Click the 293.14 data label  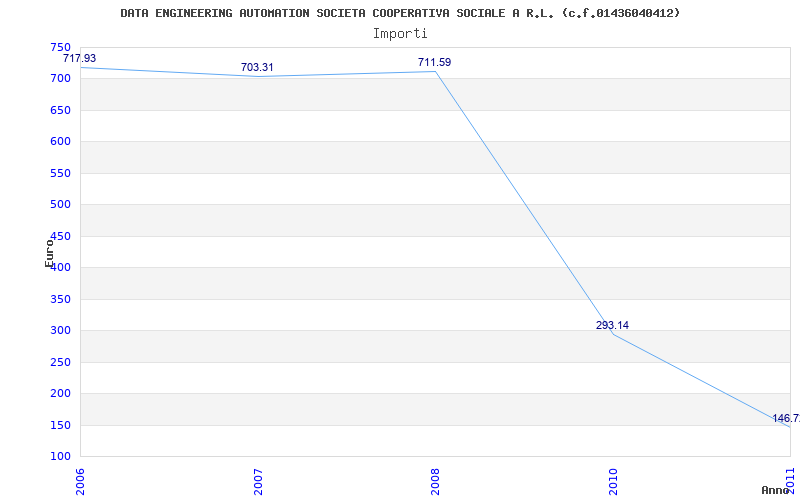612,325
